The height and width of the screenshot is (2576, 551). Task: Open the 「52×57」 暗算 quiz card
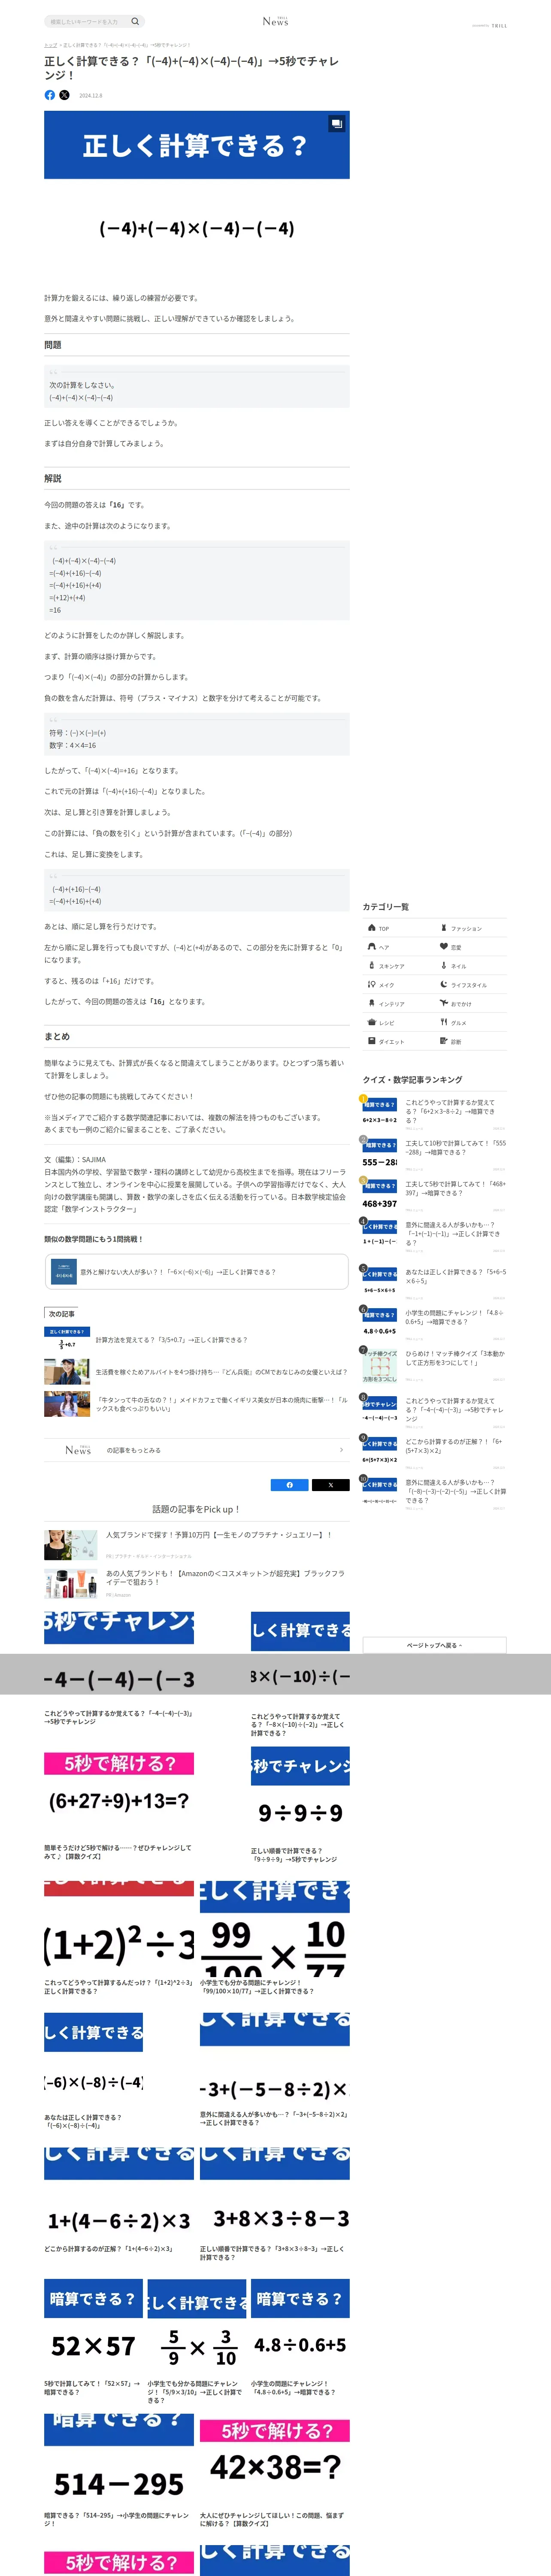pos(94,2339)
